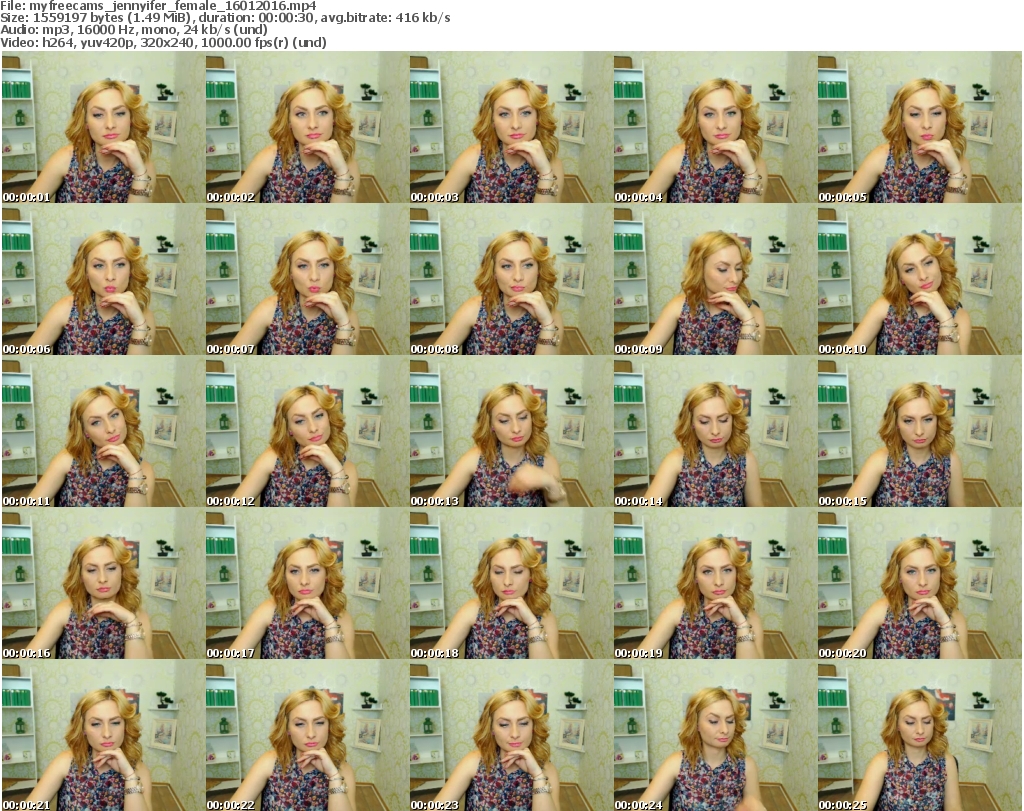
Task: Open the thumbnail marked 00:00:23
Action: pos(511,736)
